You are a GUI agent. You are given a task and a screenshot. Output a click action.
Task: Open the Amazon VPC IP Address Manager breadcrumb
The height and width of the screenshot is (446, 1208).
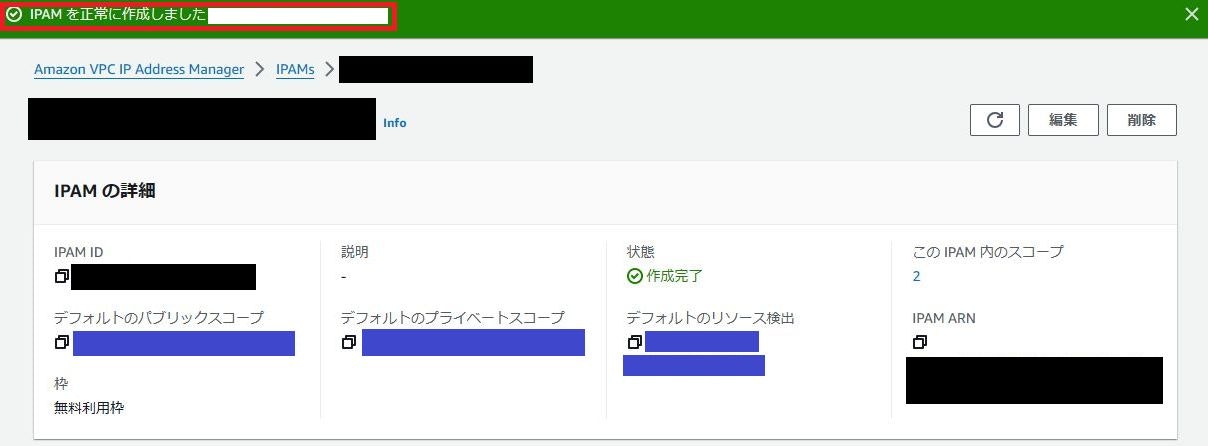(139, 70)
